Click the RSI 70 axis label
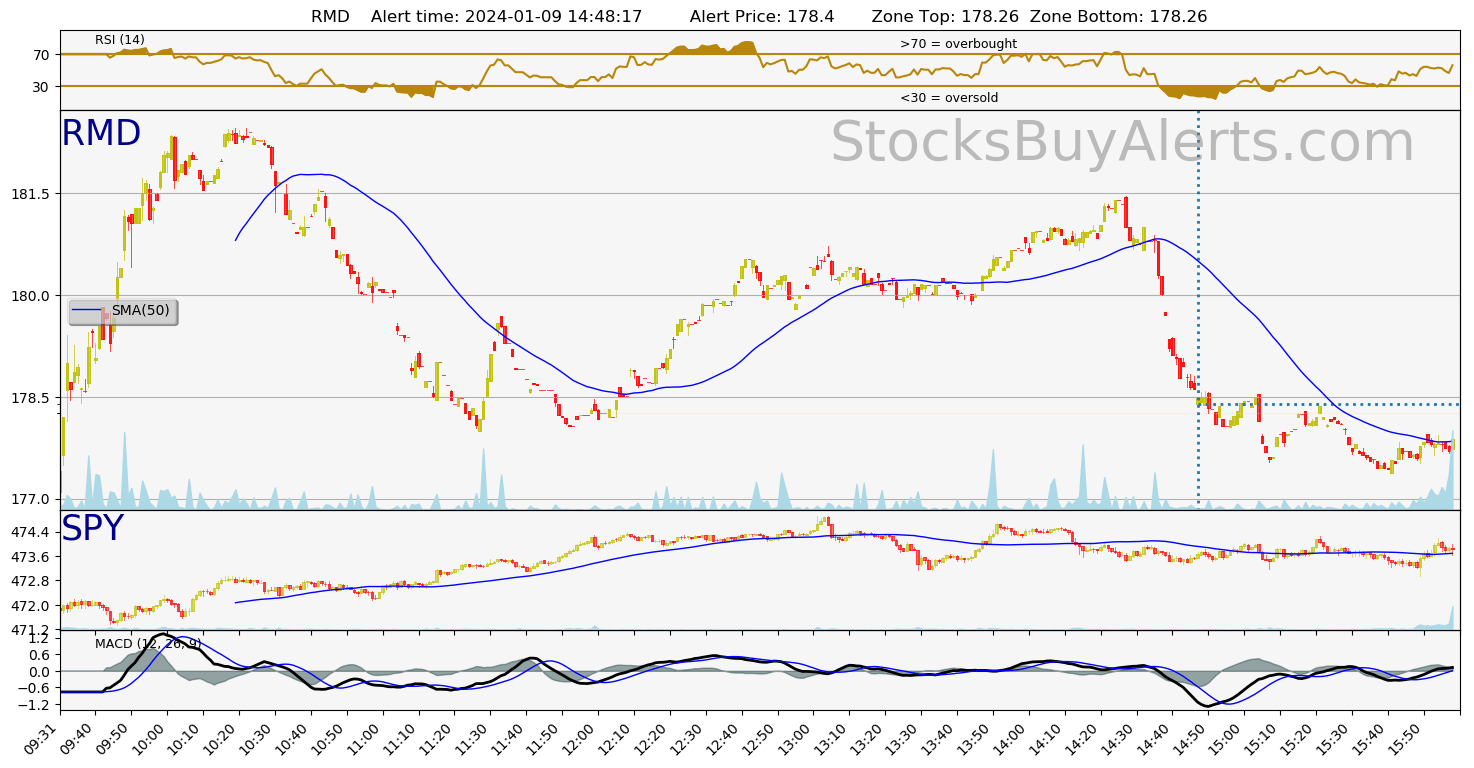 tap(41, 54)
